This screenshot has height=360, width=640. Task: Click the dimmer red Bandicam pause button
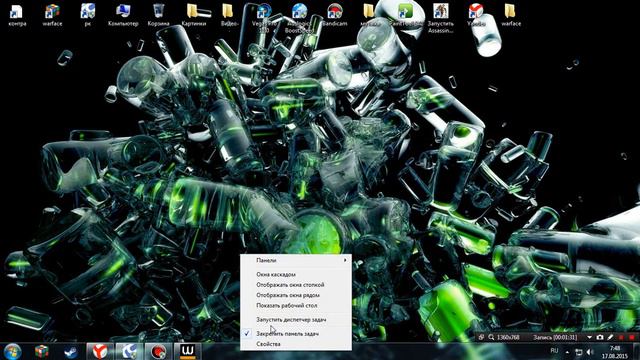coord(621,337)
